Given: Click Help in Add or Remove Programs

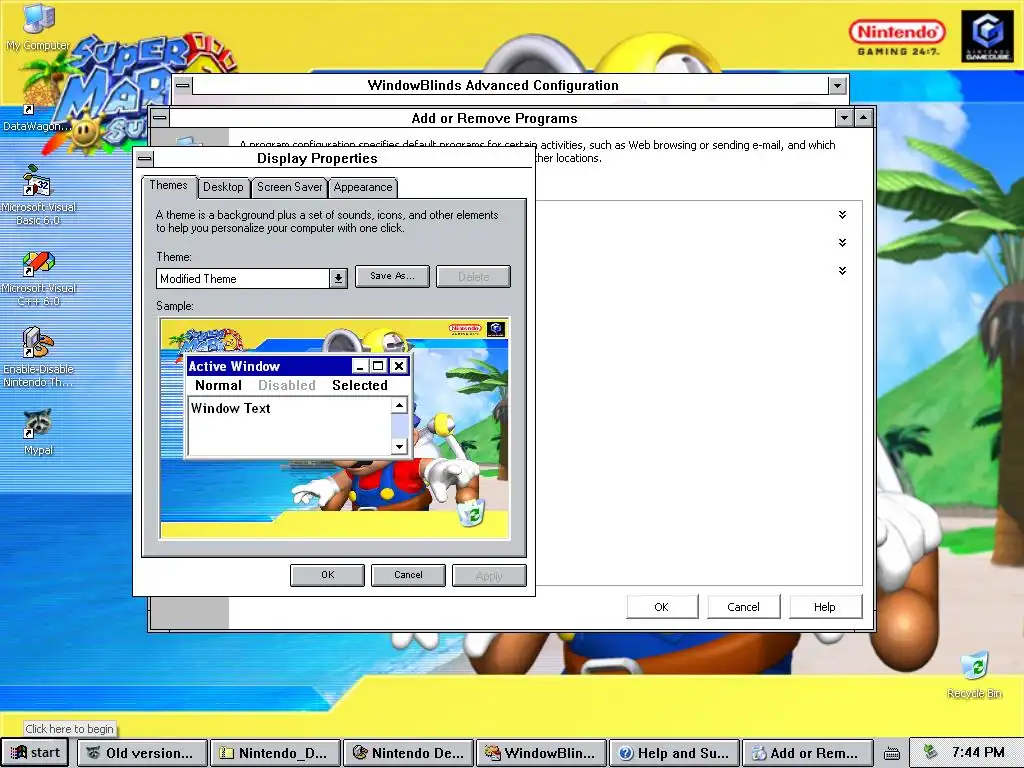Looking at the screenshot, I should [x=825, y=607].
